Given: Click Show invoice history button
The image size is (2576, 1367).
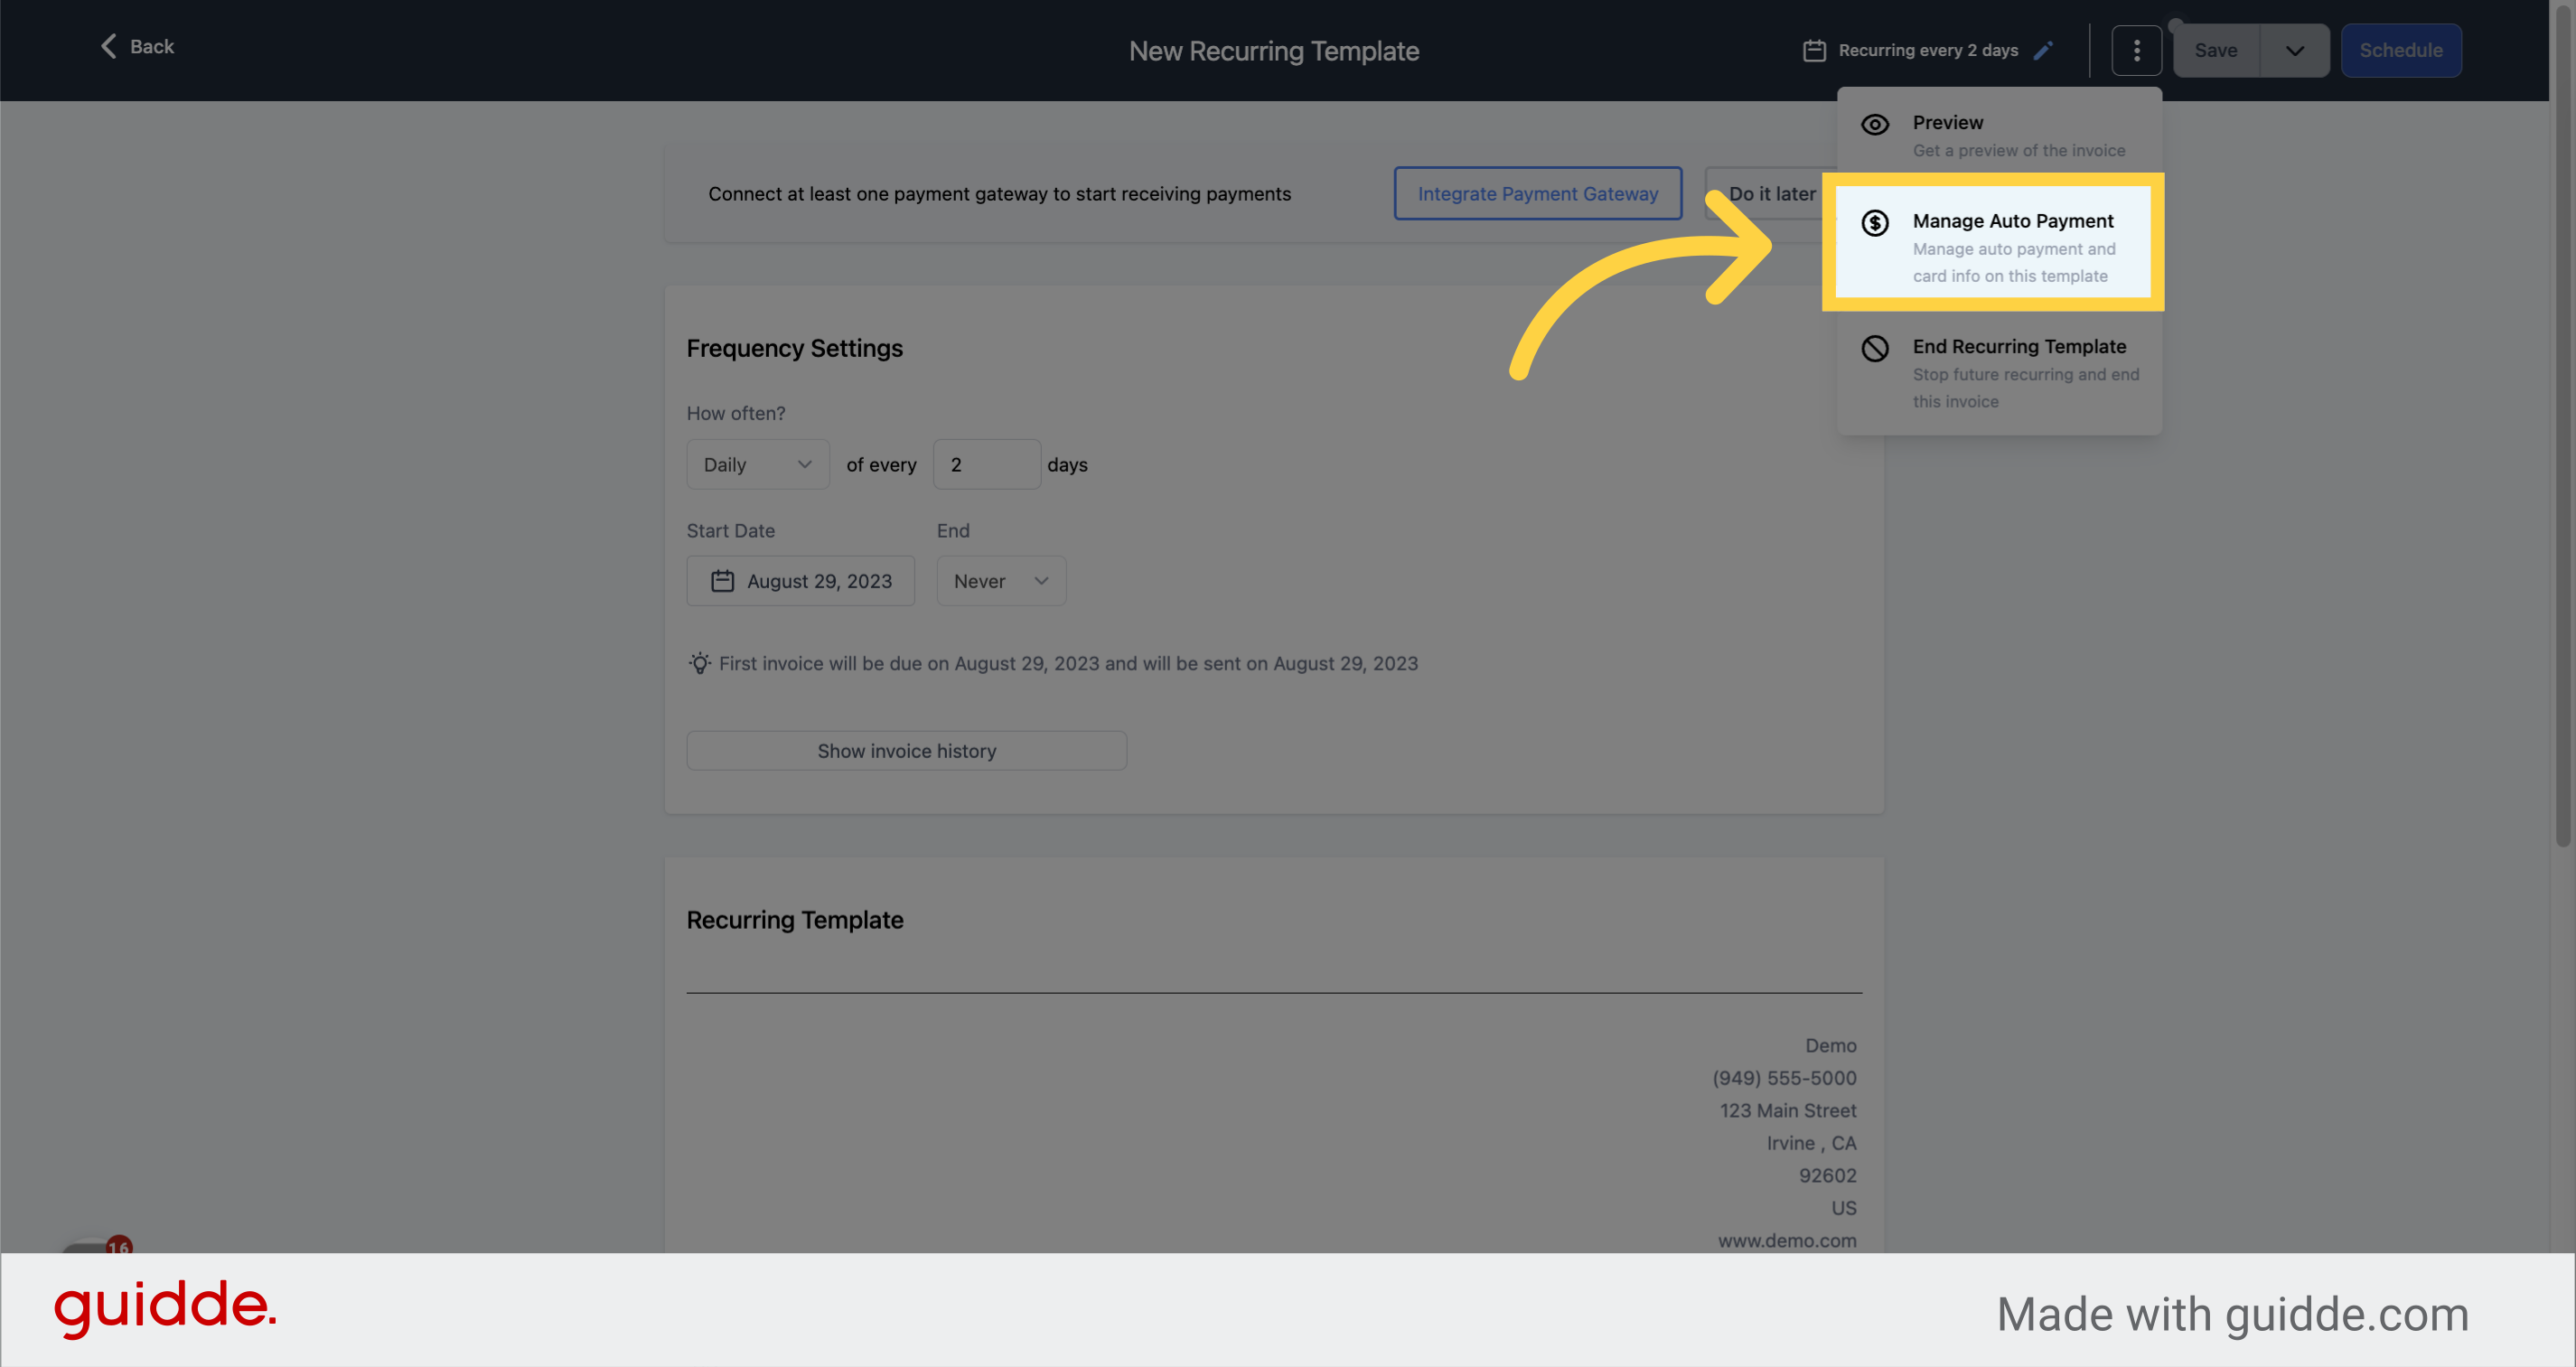Looking at the screenshot, I should pos(906,750).
